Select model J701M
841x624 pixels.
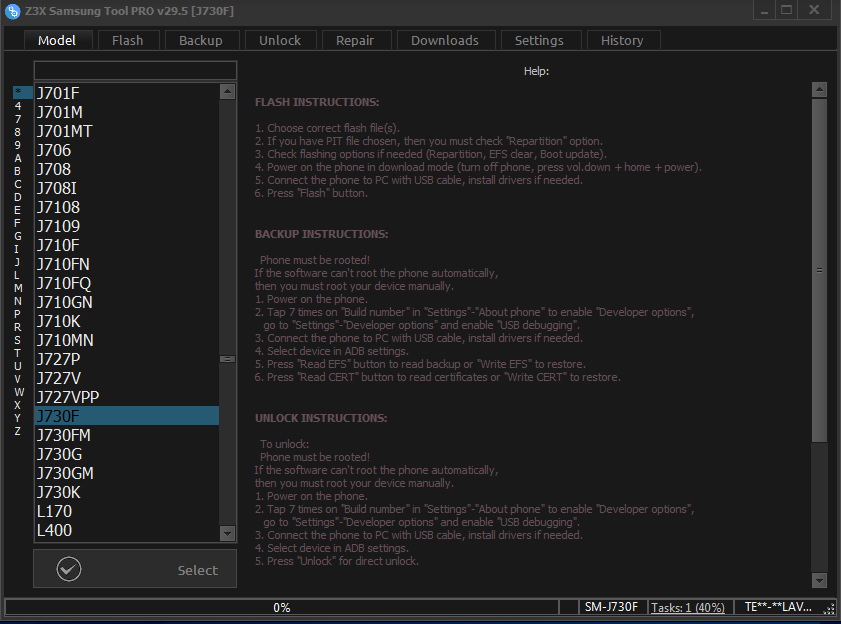point(127,112)
